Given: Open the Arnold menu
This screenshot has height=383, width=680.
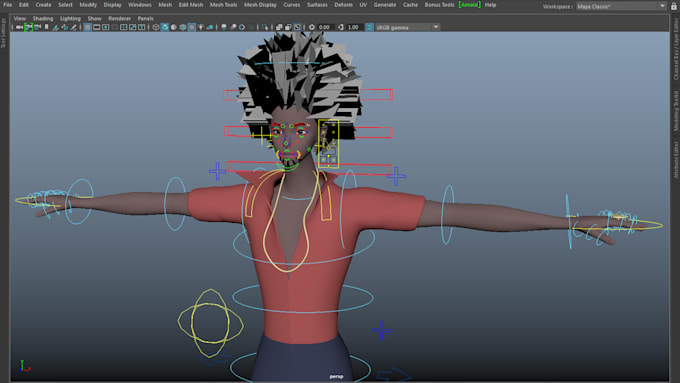Looking at the screenshot, I should (x=470, y=5).
